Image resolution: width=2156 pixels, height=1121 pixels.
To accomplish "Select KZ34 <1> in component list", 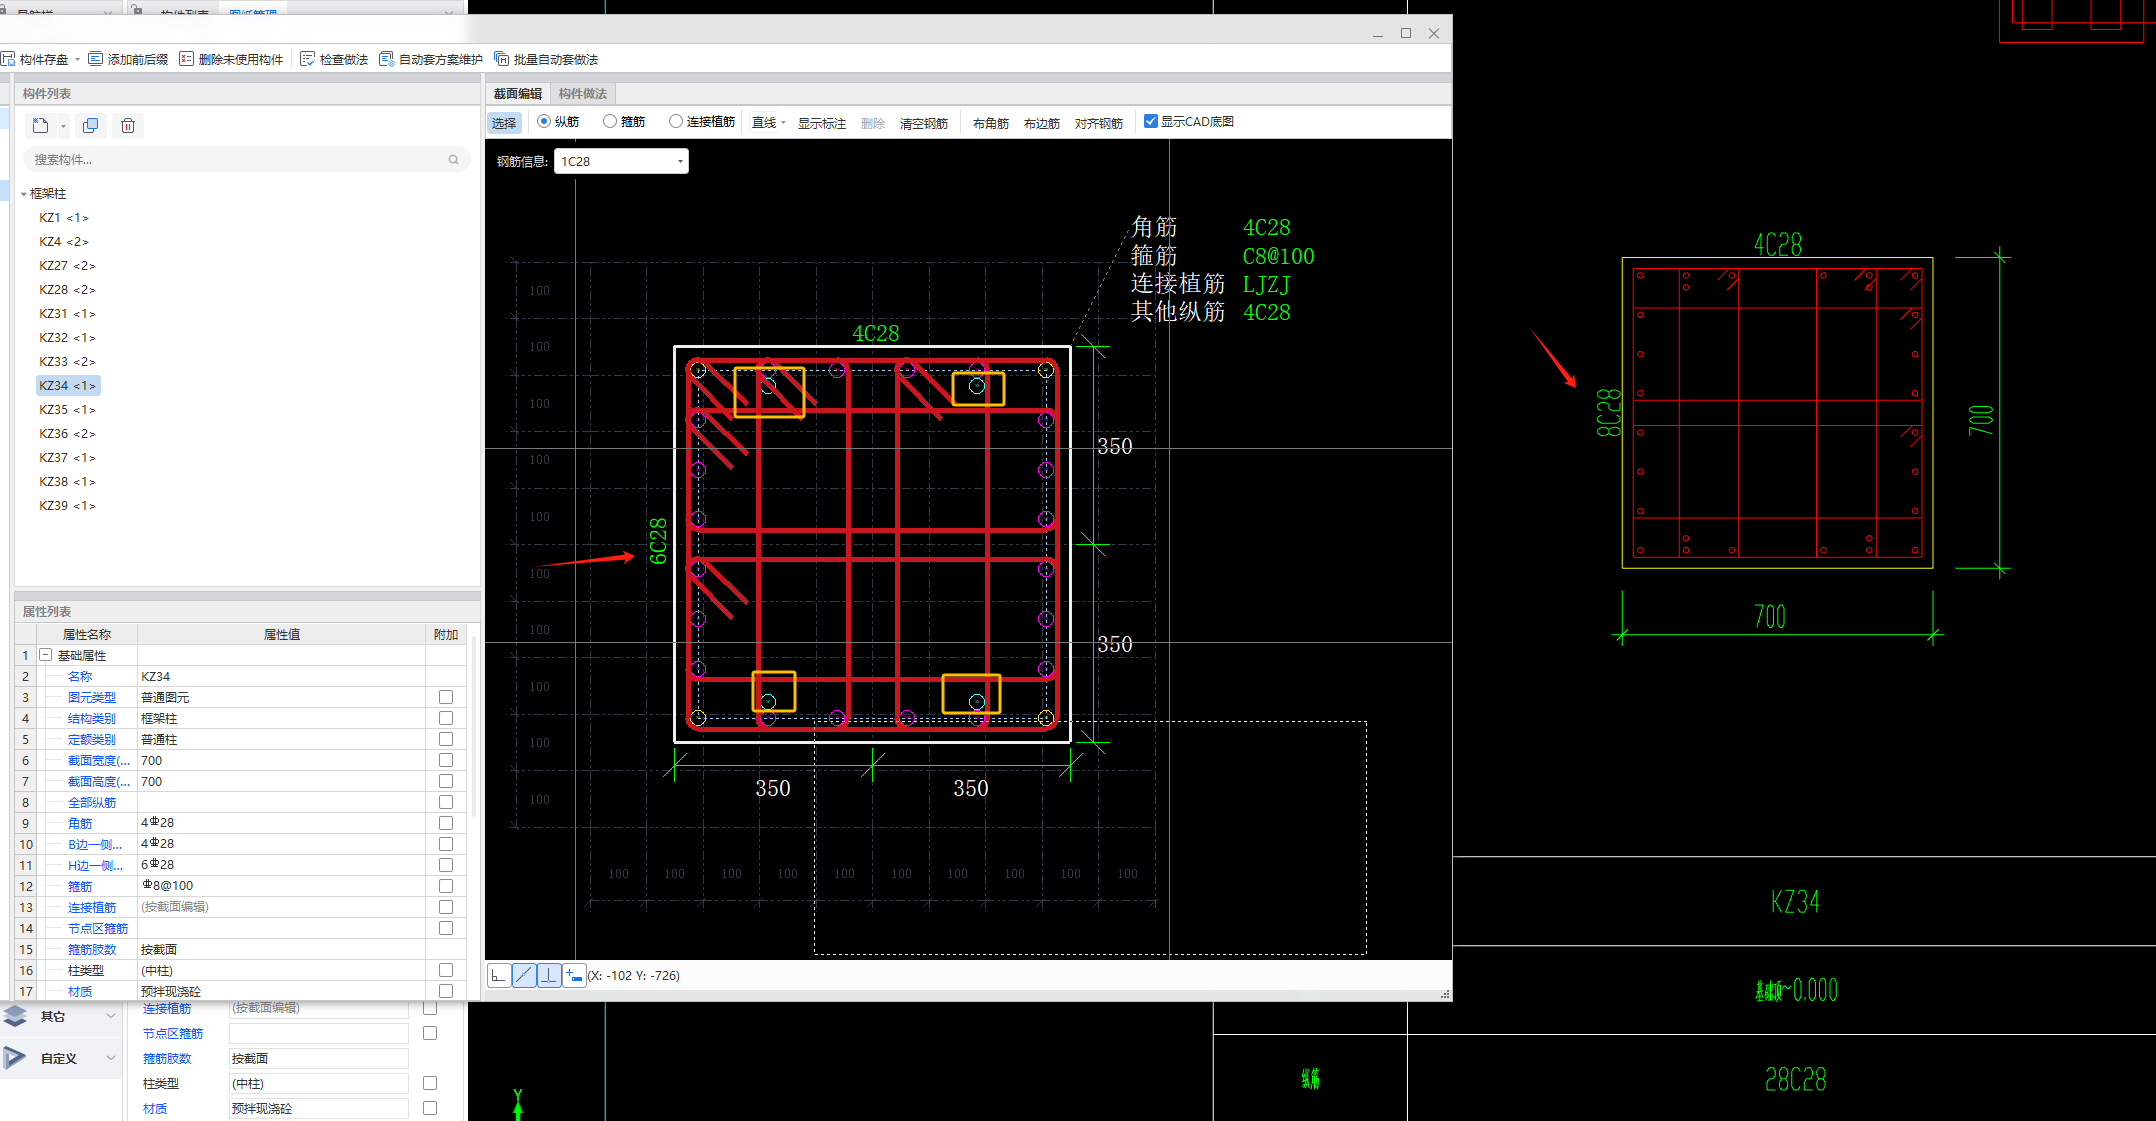I will (68, 385).
